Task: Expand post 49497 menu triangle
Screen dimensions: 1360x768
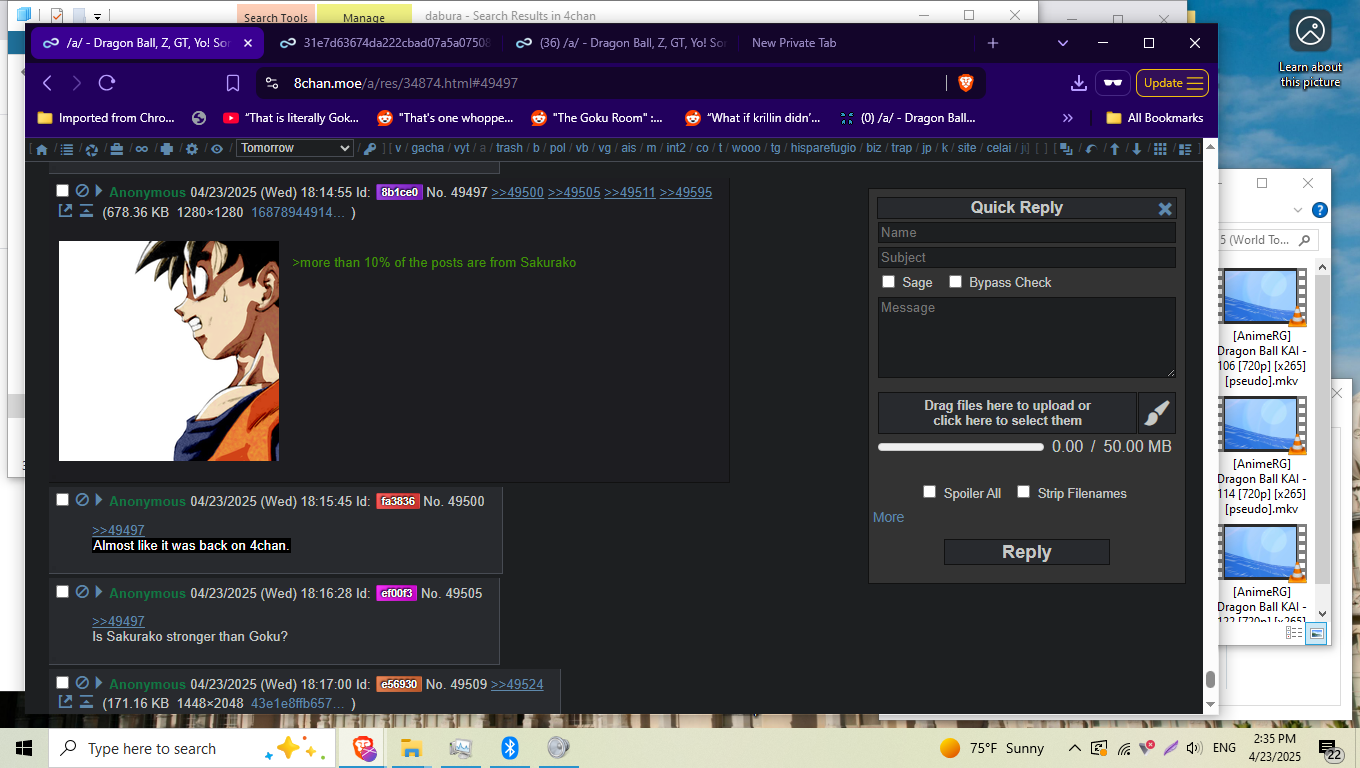Action: [99, 191]
